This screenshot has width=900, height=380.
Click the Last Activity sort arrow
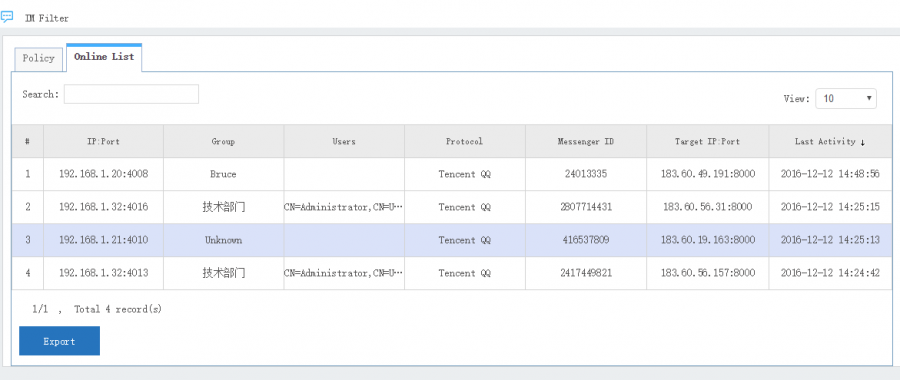click(x=863, y=142)
